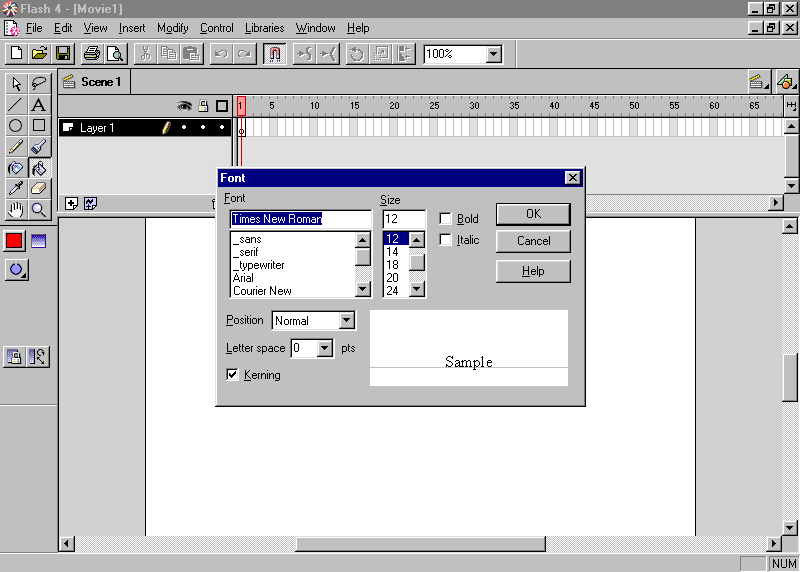The image size is (800, 572).
Task: Open the File menu
Action: (34, 28)
